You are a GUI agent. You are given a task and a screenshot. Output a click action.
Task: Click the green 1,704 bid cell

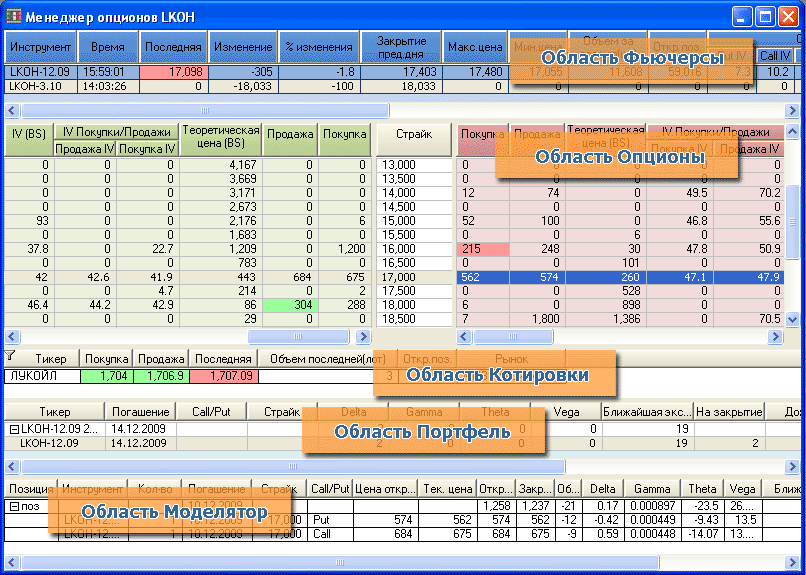click(x=107, y=376)
